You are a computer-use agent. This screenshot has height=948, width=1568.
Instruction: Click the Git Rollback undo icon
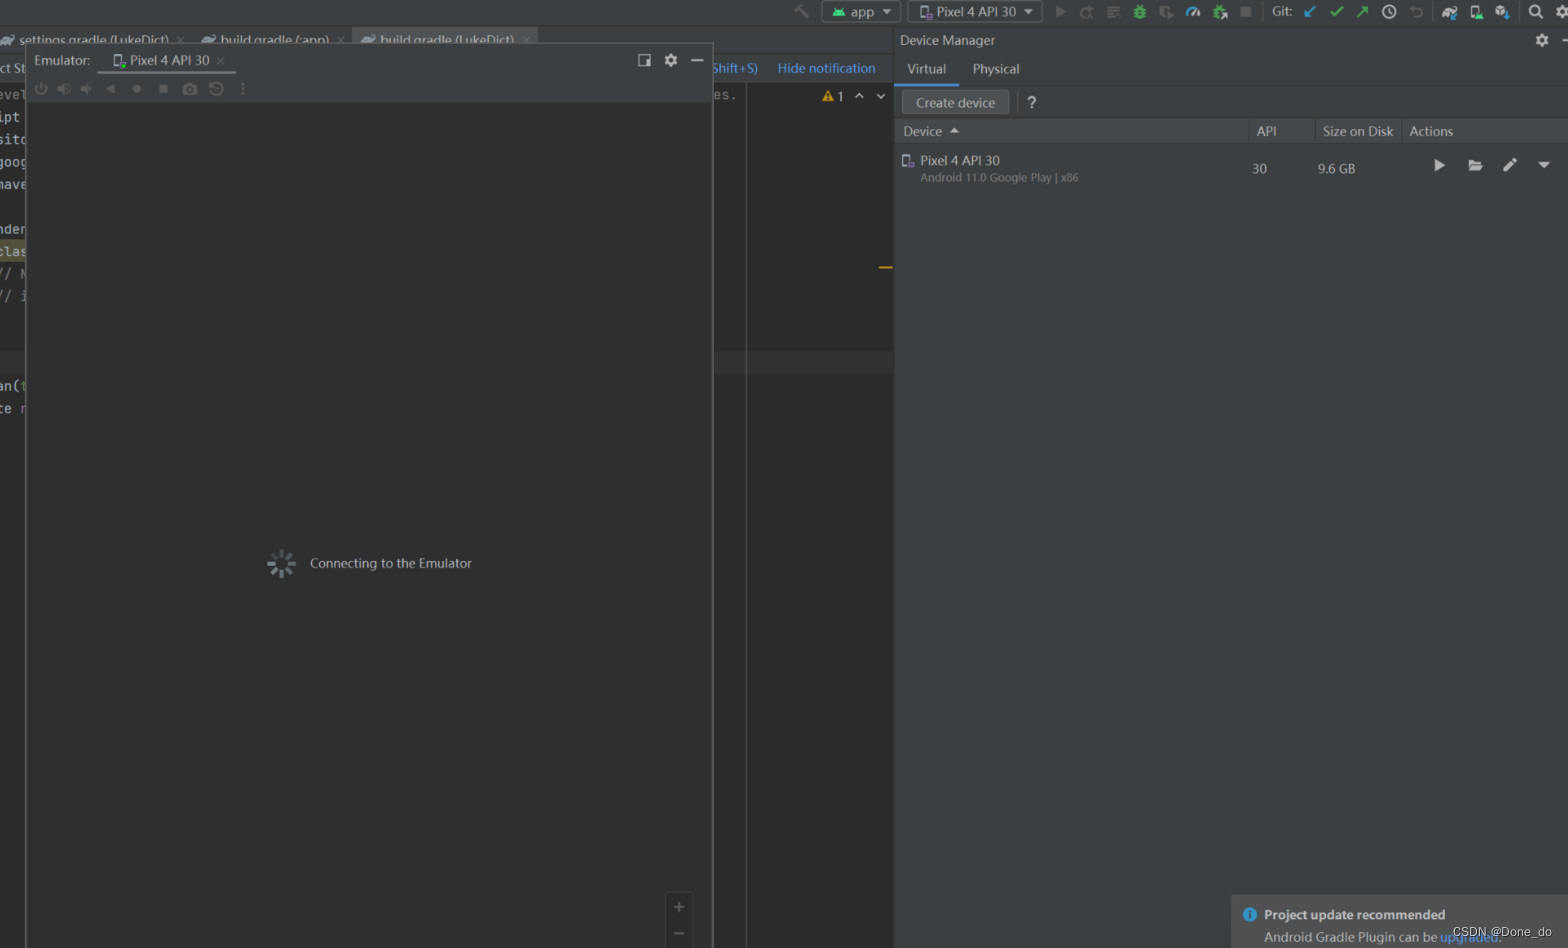(x=1416, y=12)
